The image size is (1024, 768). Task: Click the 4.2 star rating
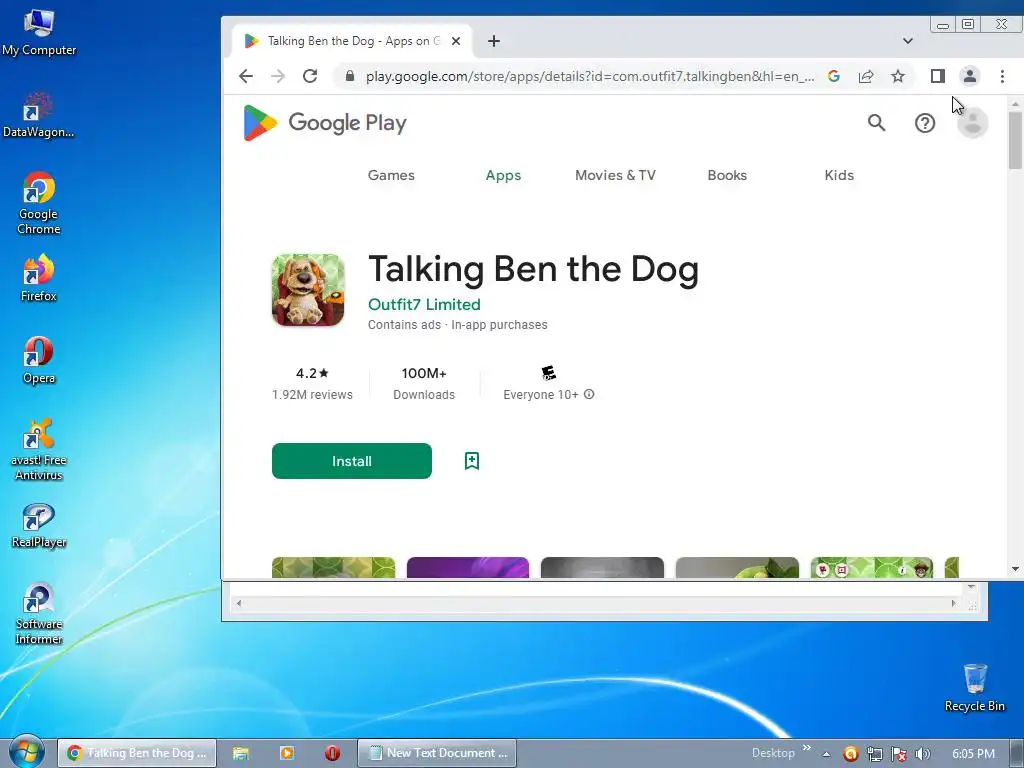[x=312, y=374]
